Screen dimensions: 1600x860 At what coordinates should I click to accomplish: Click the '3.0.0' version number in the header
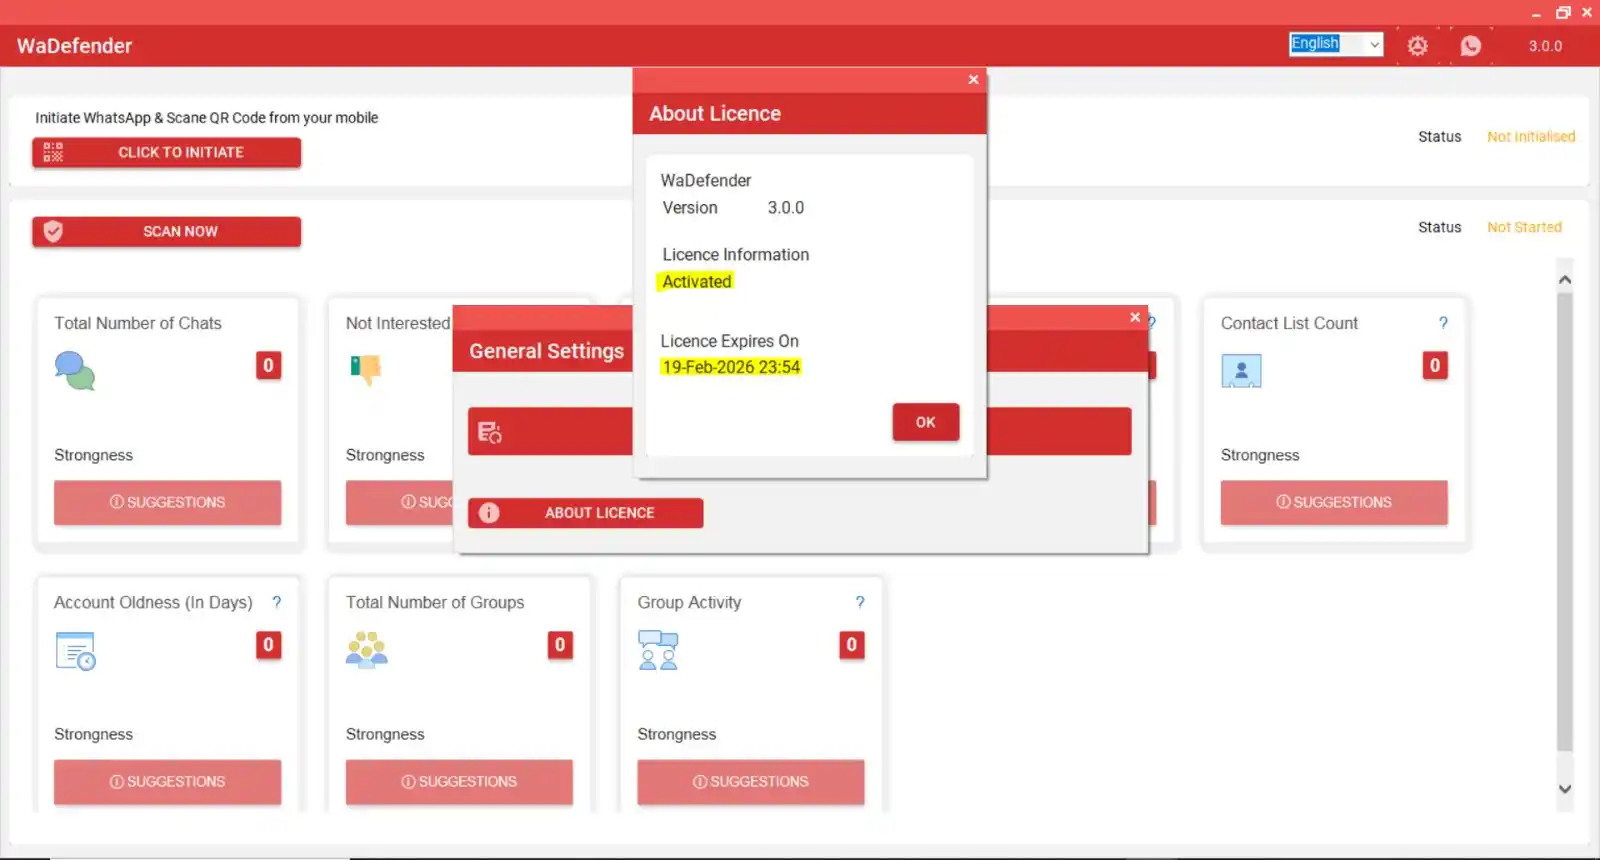coord(1545,46)
